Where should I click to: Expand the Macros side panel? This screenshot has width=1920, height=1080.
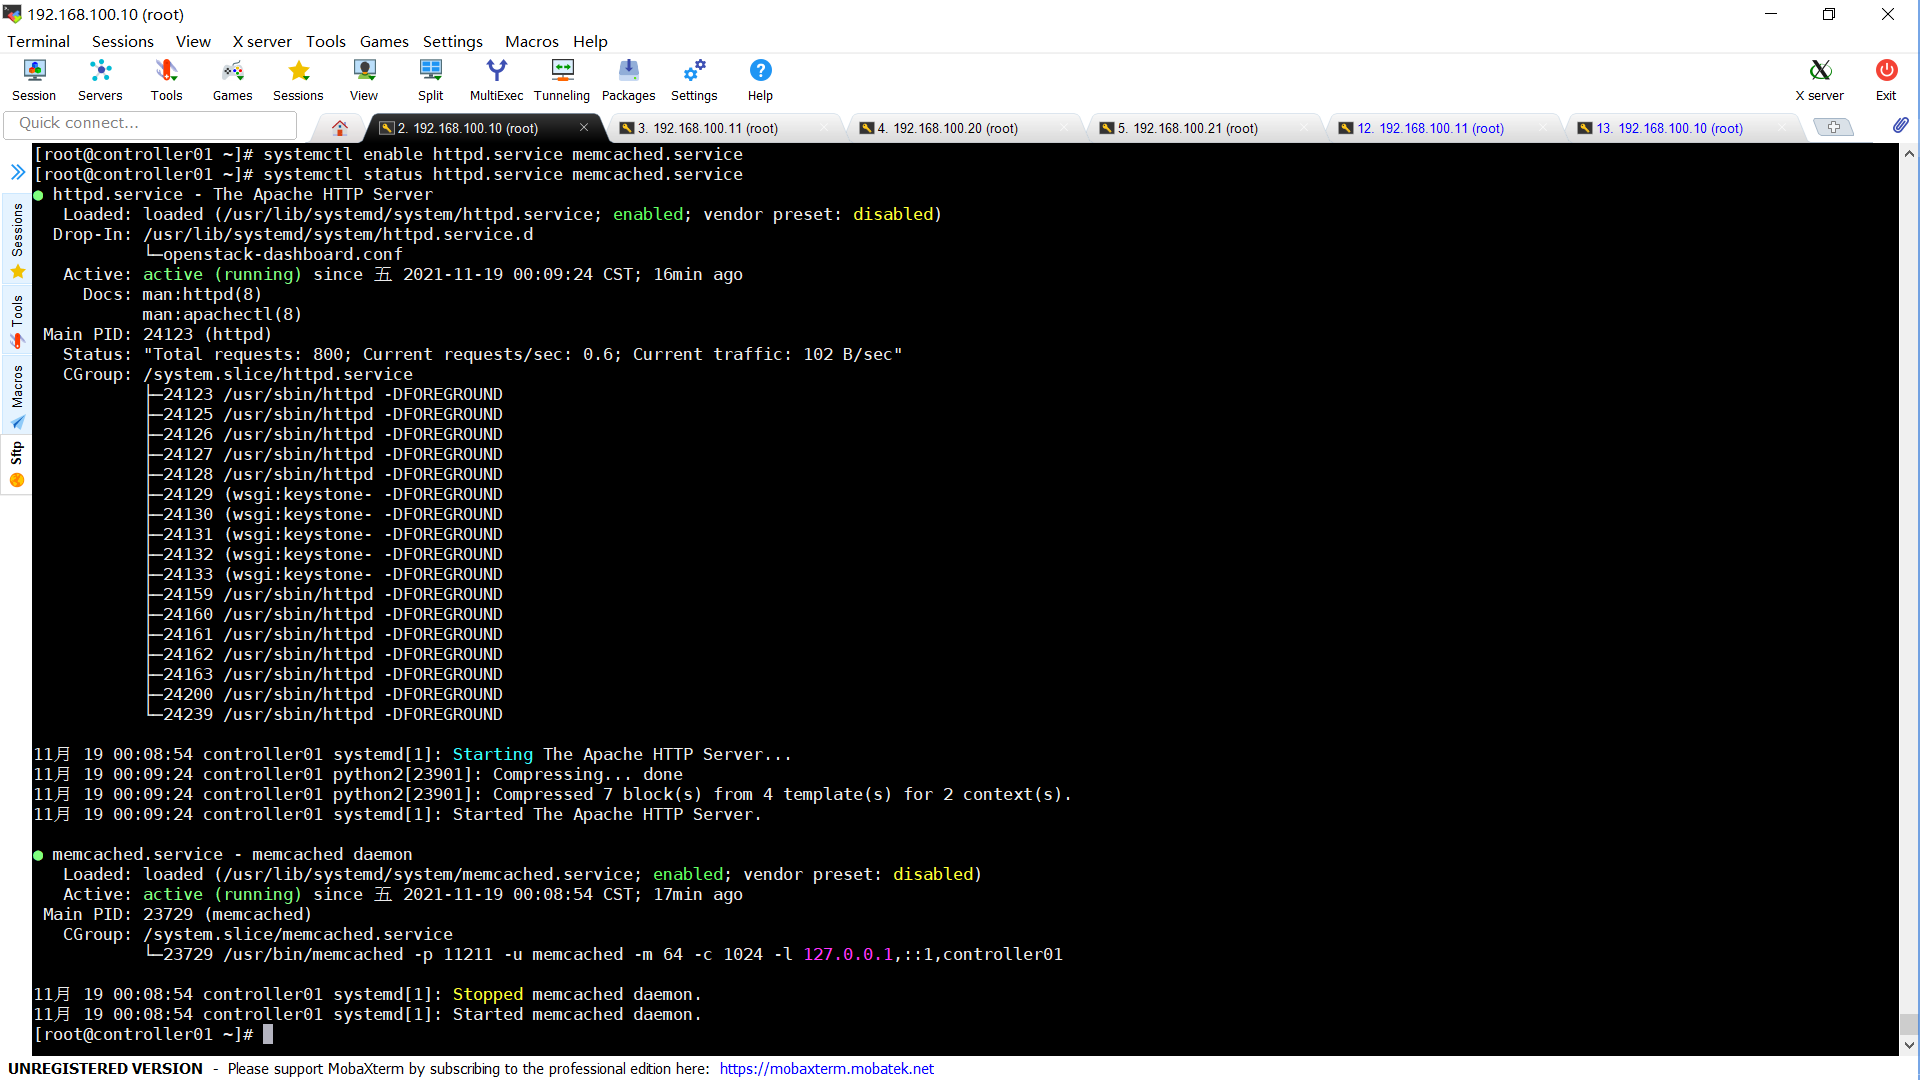pos(17,396)
